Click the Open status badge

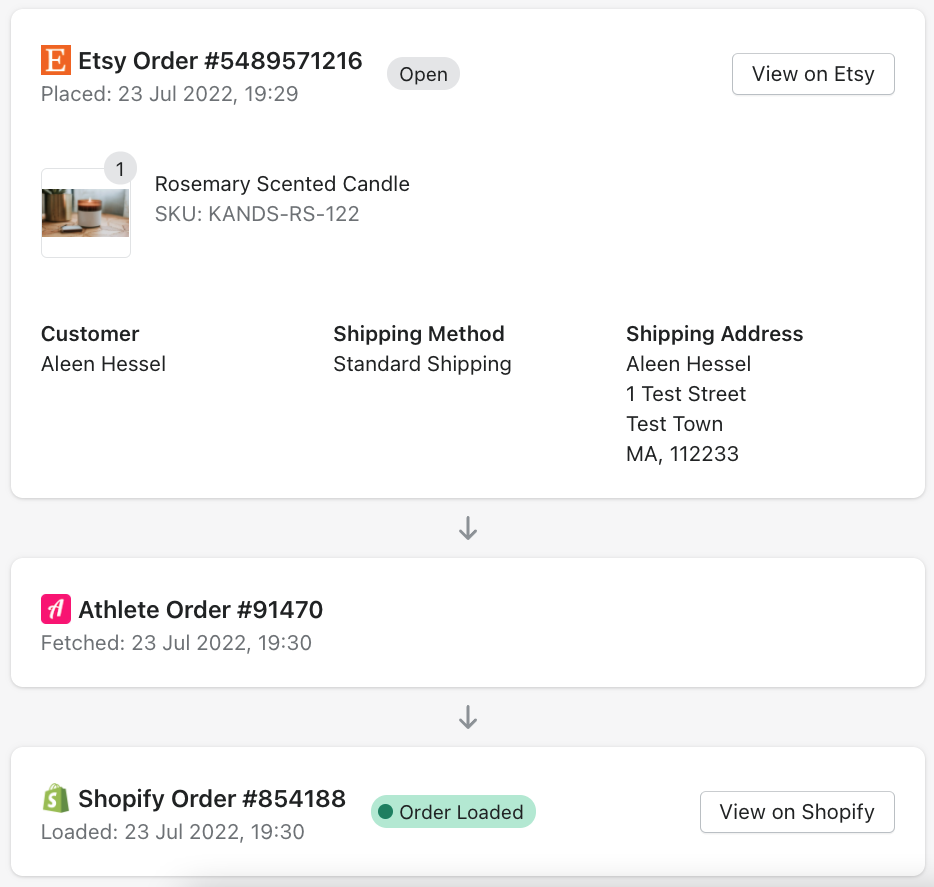(x=423, y=74)
